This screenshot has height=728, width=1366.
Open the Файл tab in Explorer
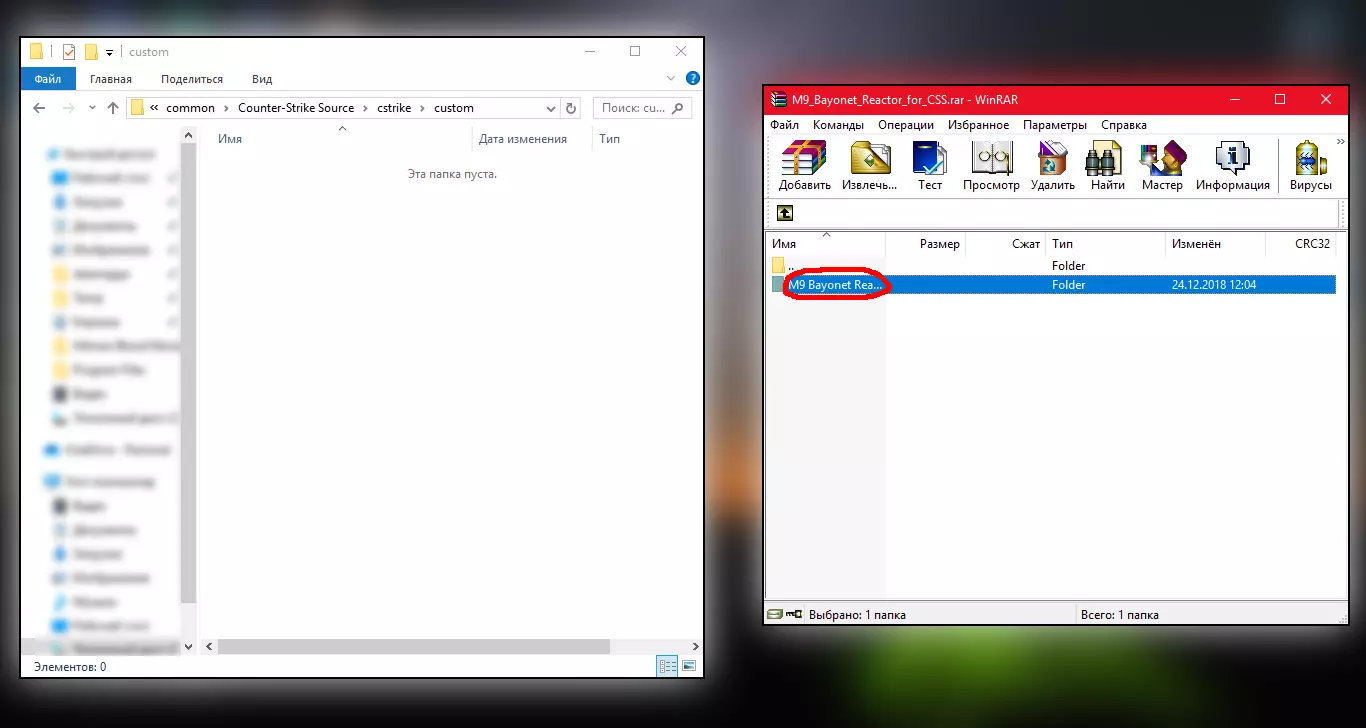pos(48,79)
